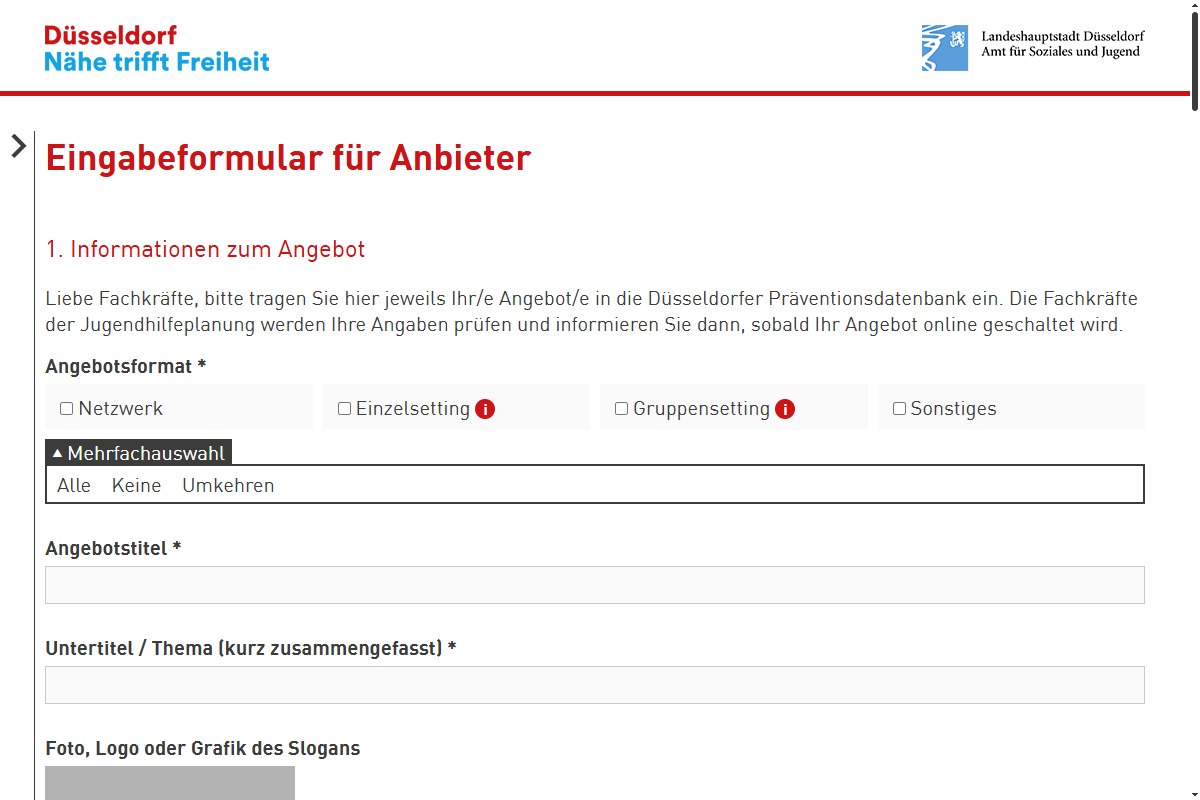Select the Sonstiges checkbox
The width and height of the screenshot is (1200, 800).
point(899,409)
